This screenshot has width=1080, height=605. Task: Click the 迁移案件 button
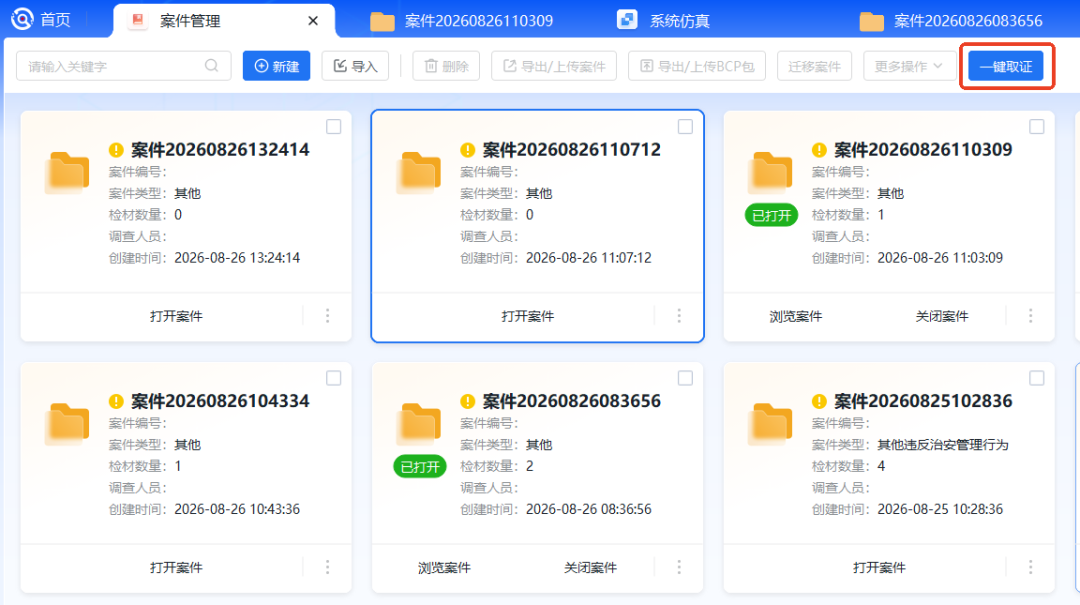[815, 66]
